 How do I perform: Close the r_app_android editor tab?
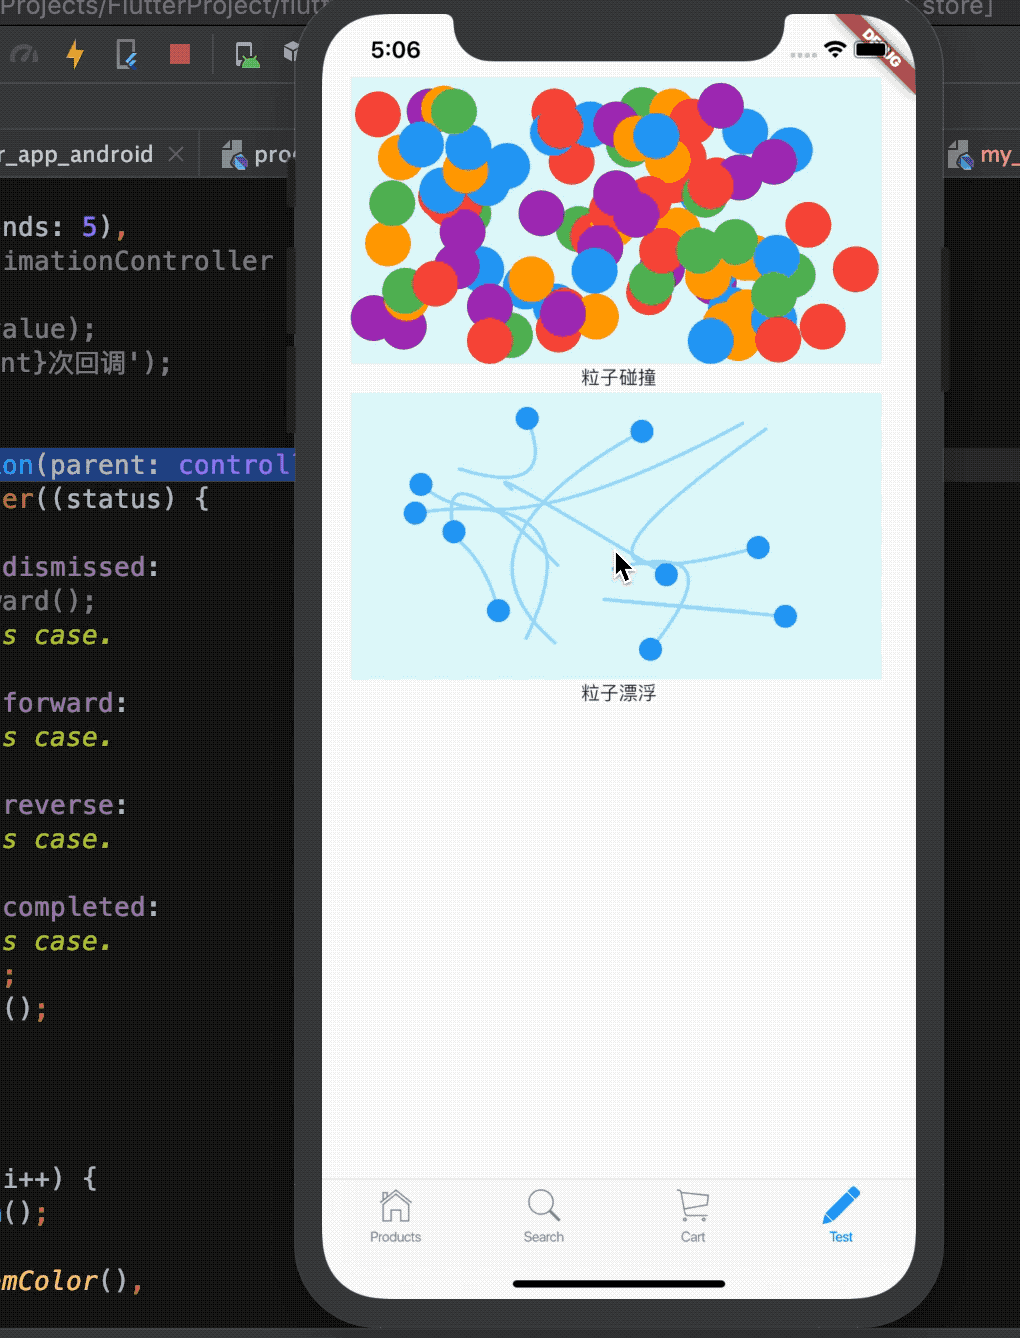(x=176, y=154)
